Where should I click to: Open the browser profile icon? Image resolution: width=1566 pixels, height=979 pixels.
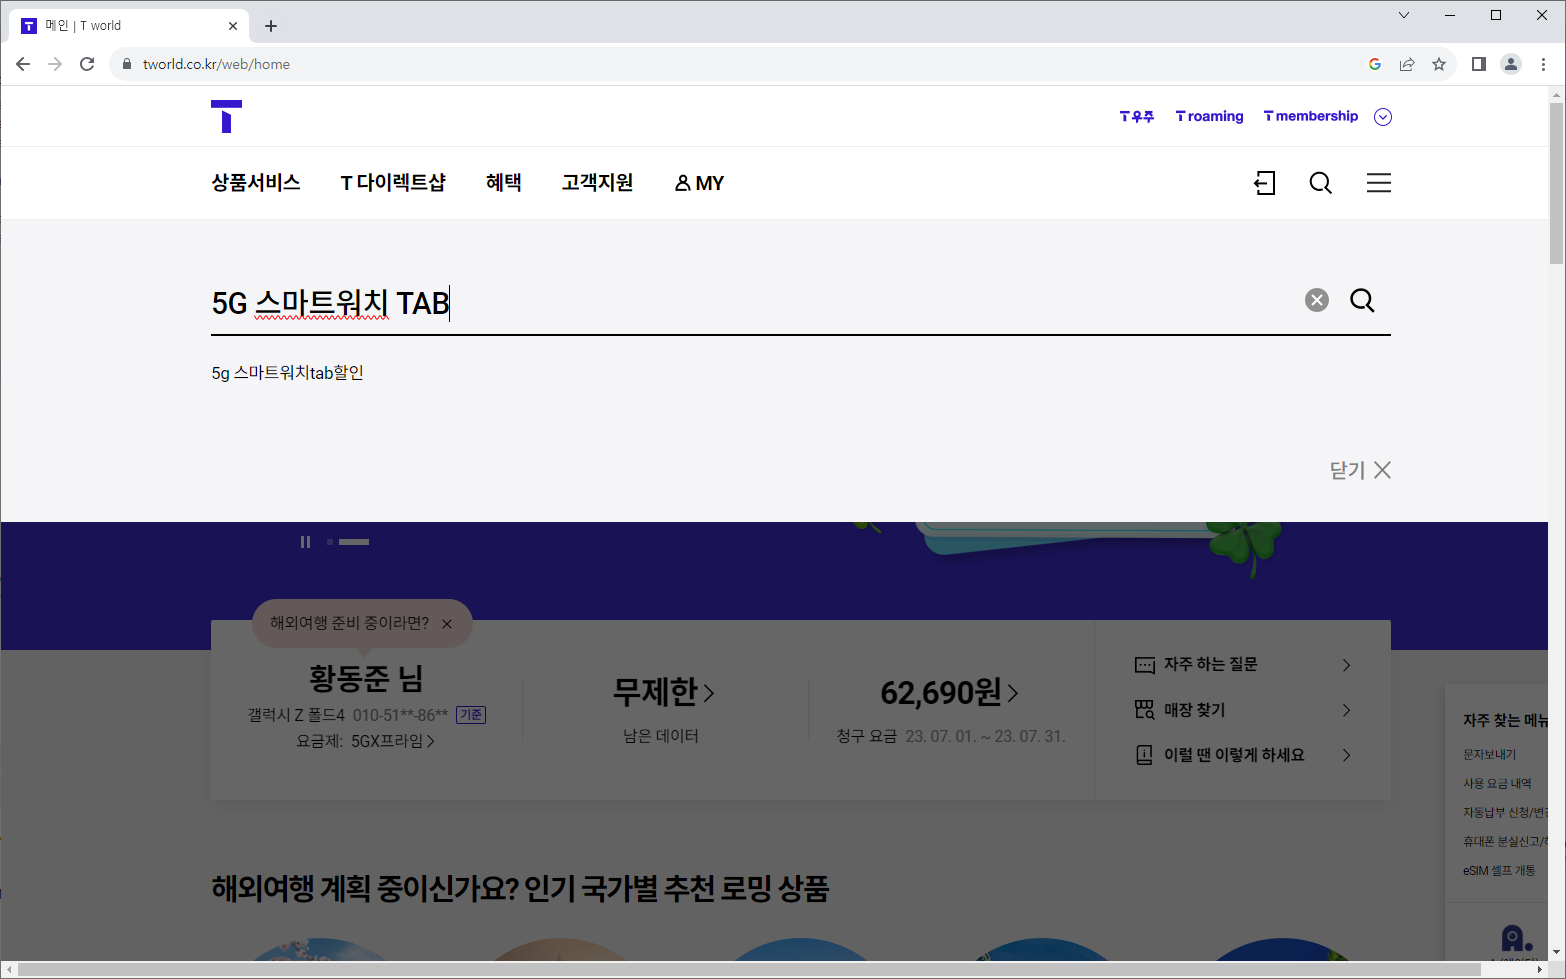click(1511, 64)
